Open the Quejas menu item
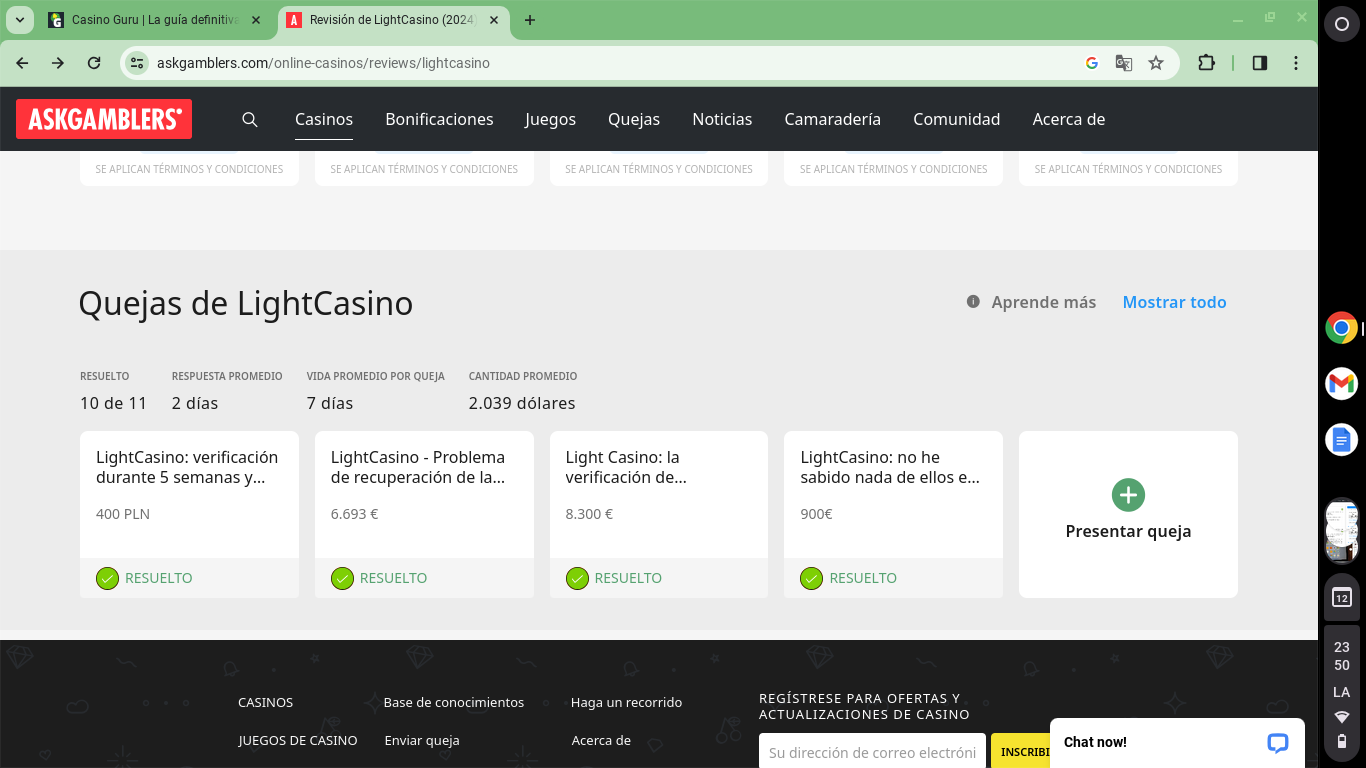 point(634,119)
